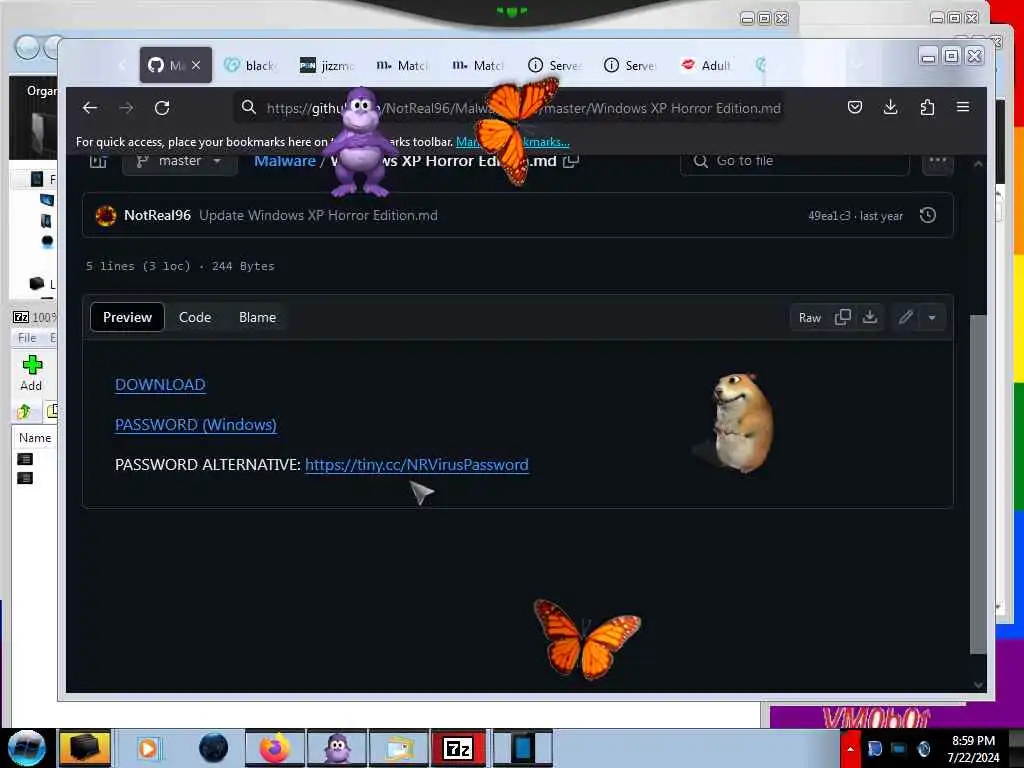The height and width of the screenshot is (768, 1024).
Task: Click the URL bar search magnifier icon
Action: pos(249,107)
